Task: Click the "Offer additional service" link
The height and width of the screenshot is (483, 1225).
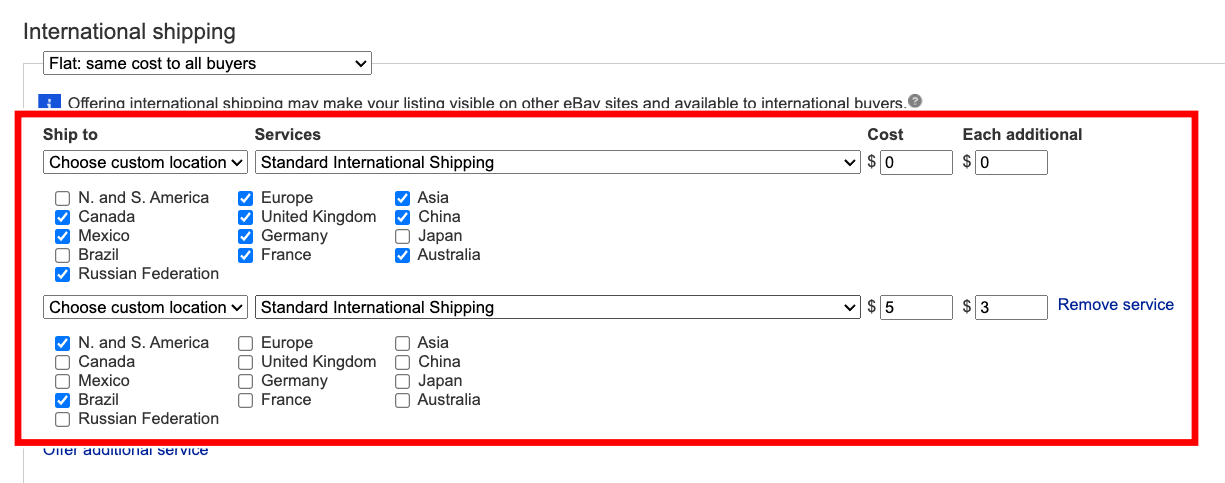Action: coord(125,450)
